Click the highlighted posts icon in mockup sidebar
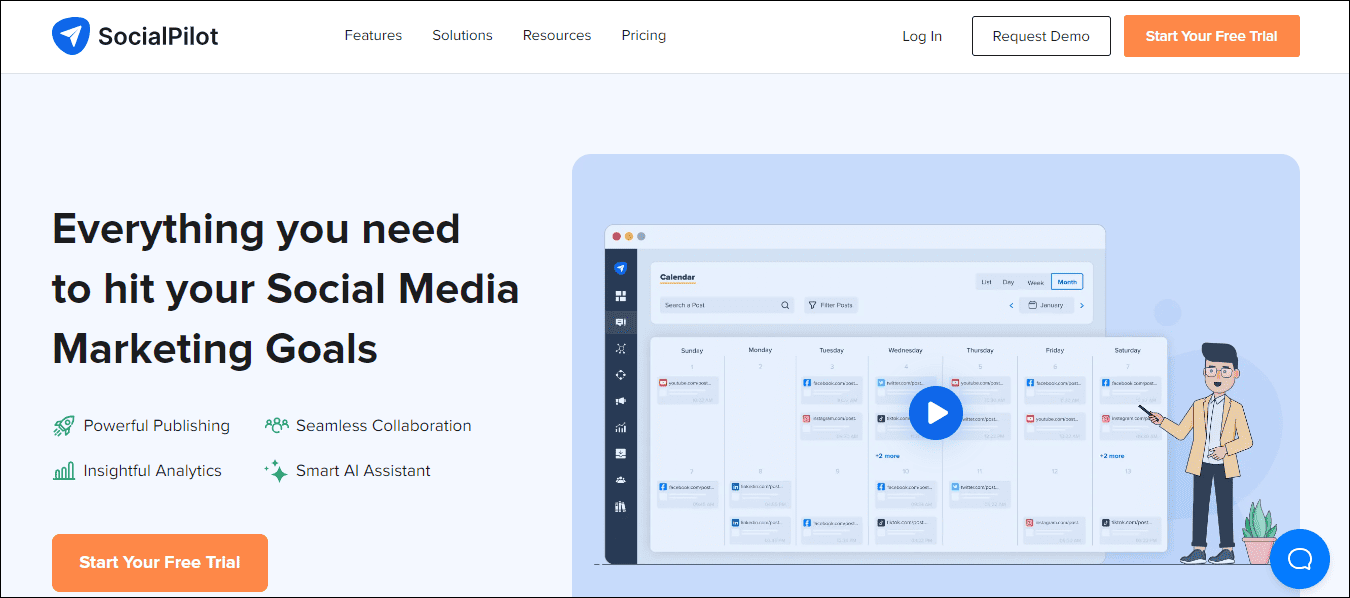The image size is (1350, 598). tap(621, 322)
